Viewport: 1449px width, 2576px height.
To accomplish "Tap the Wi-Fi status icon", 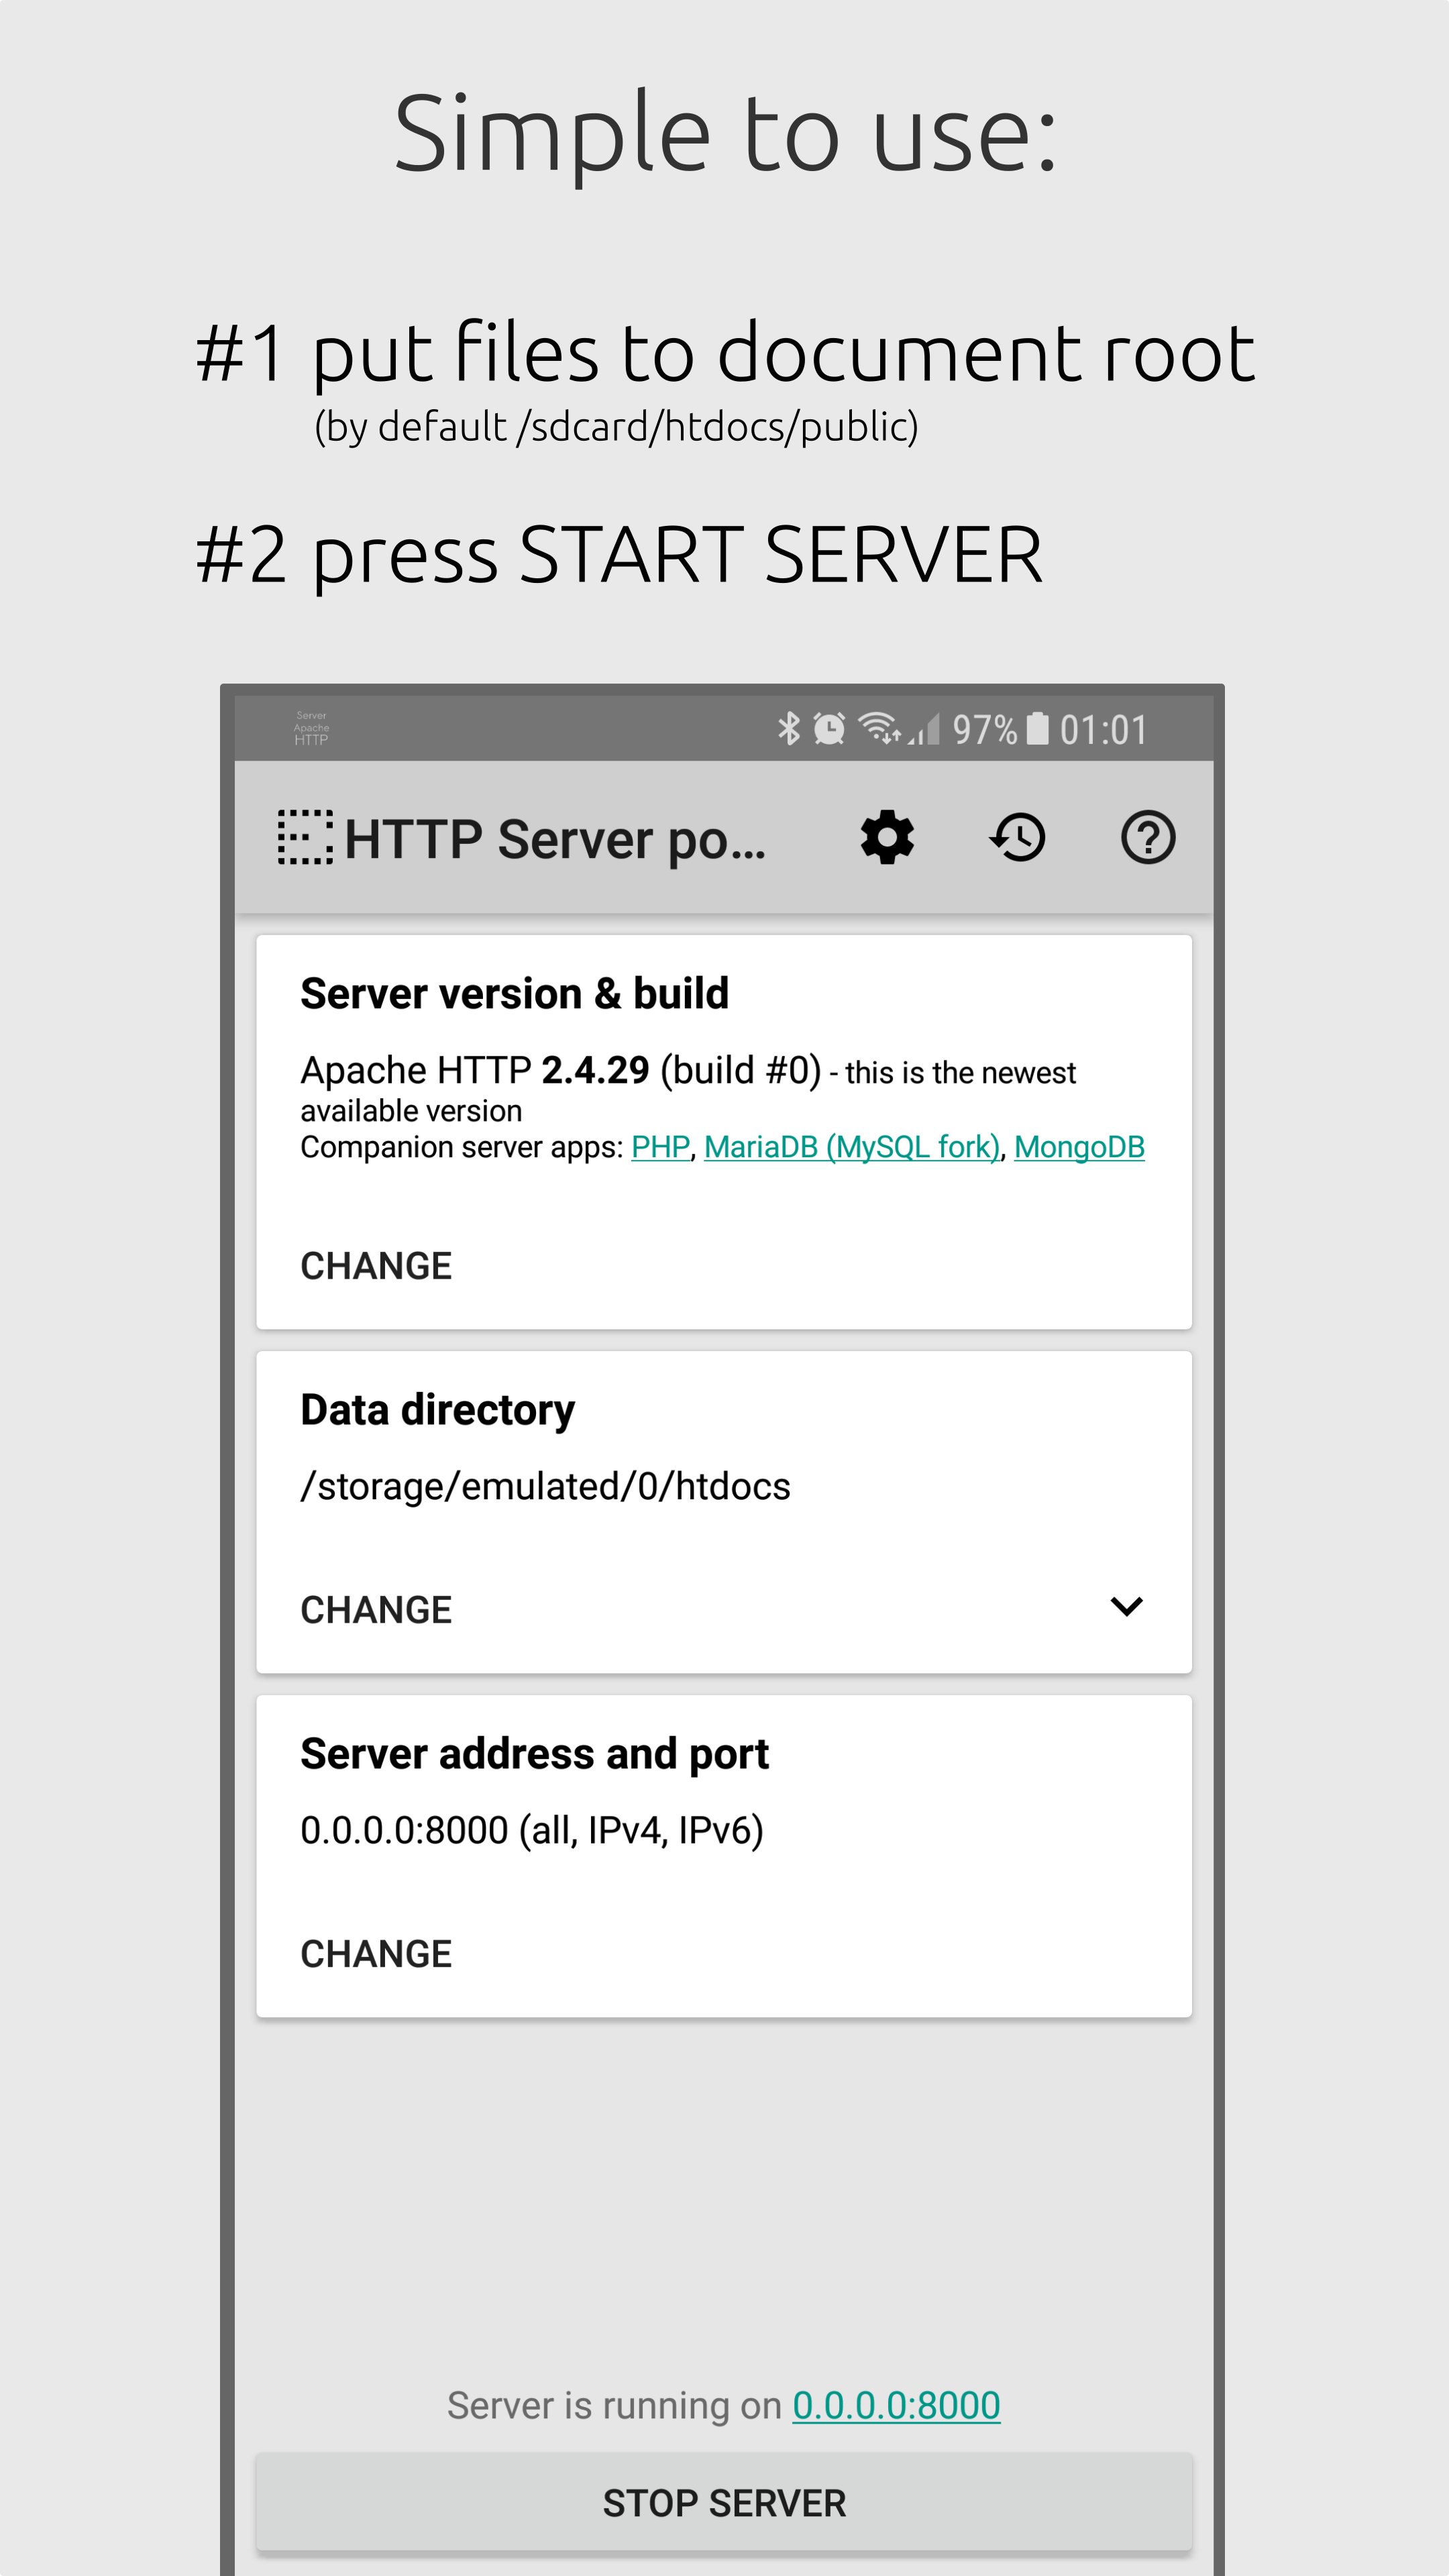I will [x=879, y=729].
